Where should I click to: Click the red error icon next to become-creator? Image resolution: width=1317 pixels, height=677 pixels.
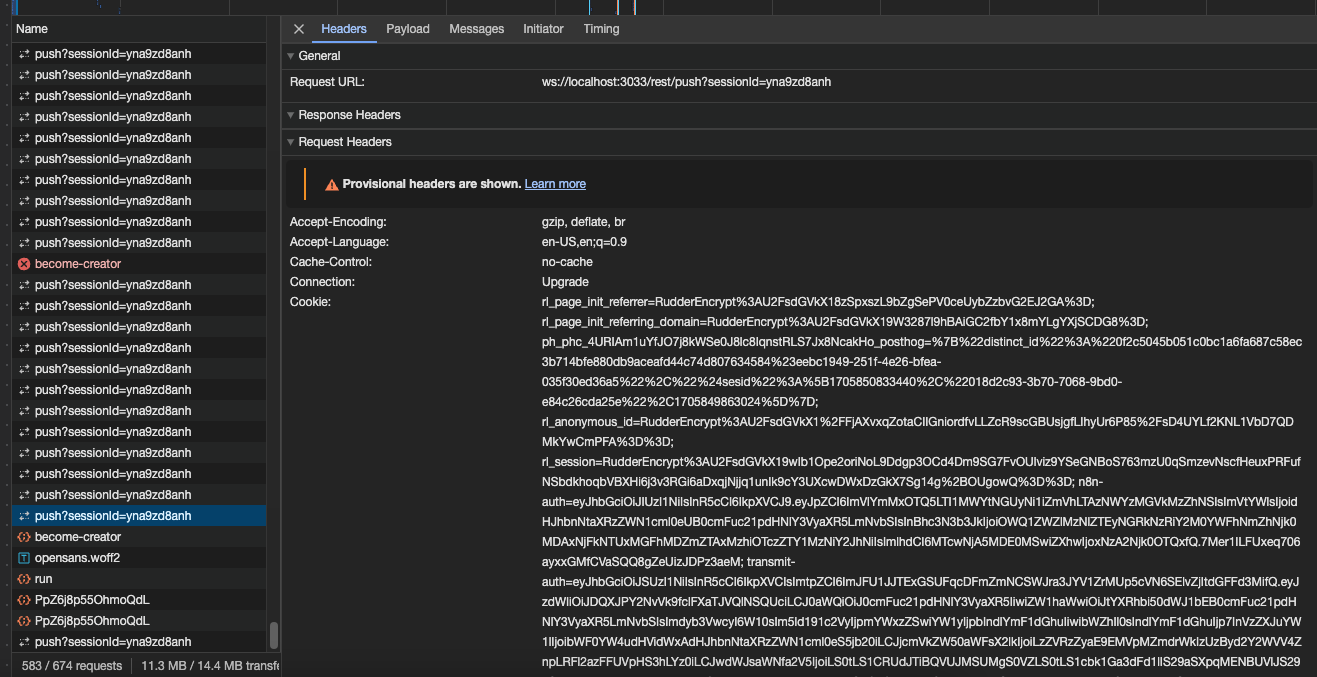(22, 263)
